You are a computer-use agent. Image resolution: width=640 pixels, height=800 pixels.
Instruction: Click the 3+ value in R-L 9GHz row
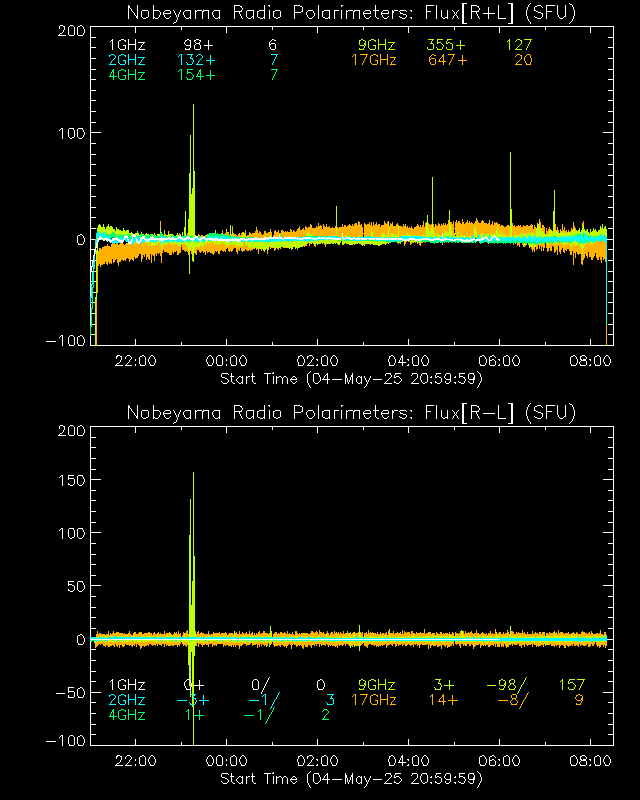[444, 685]
